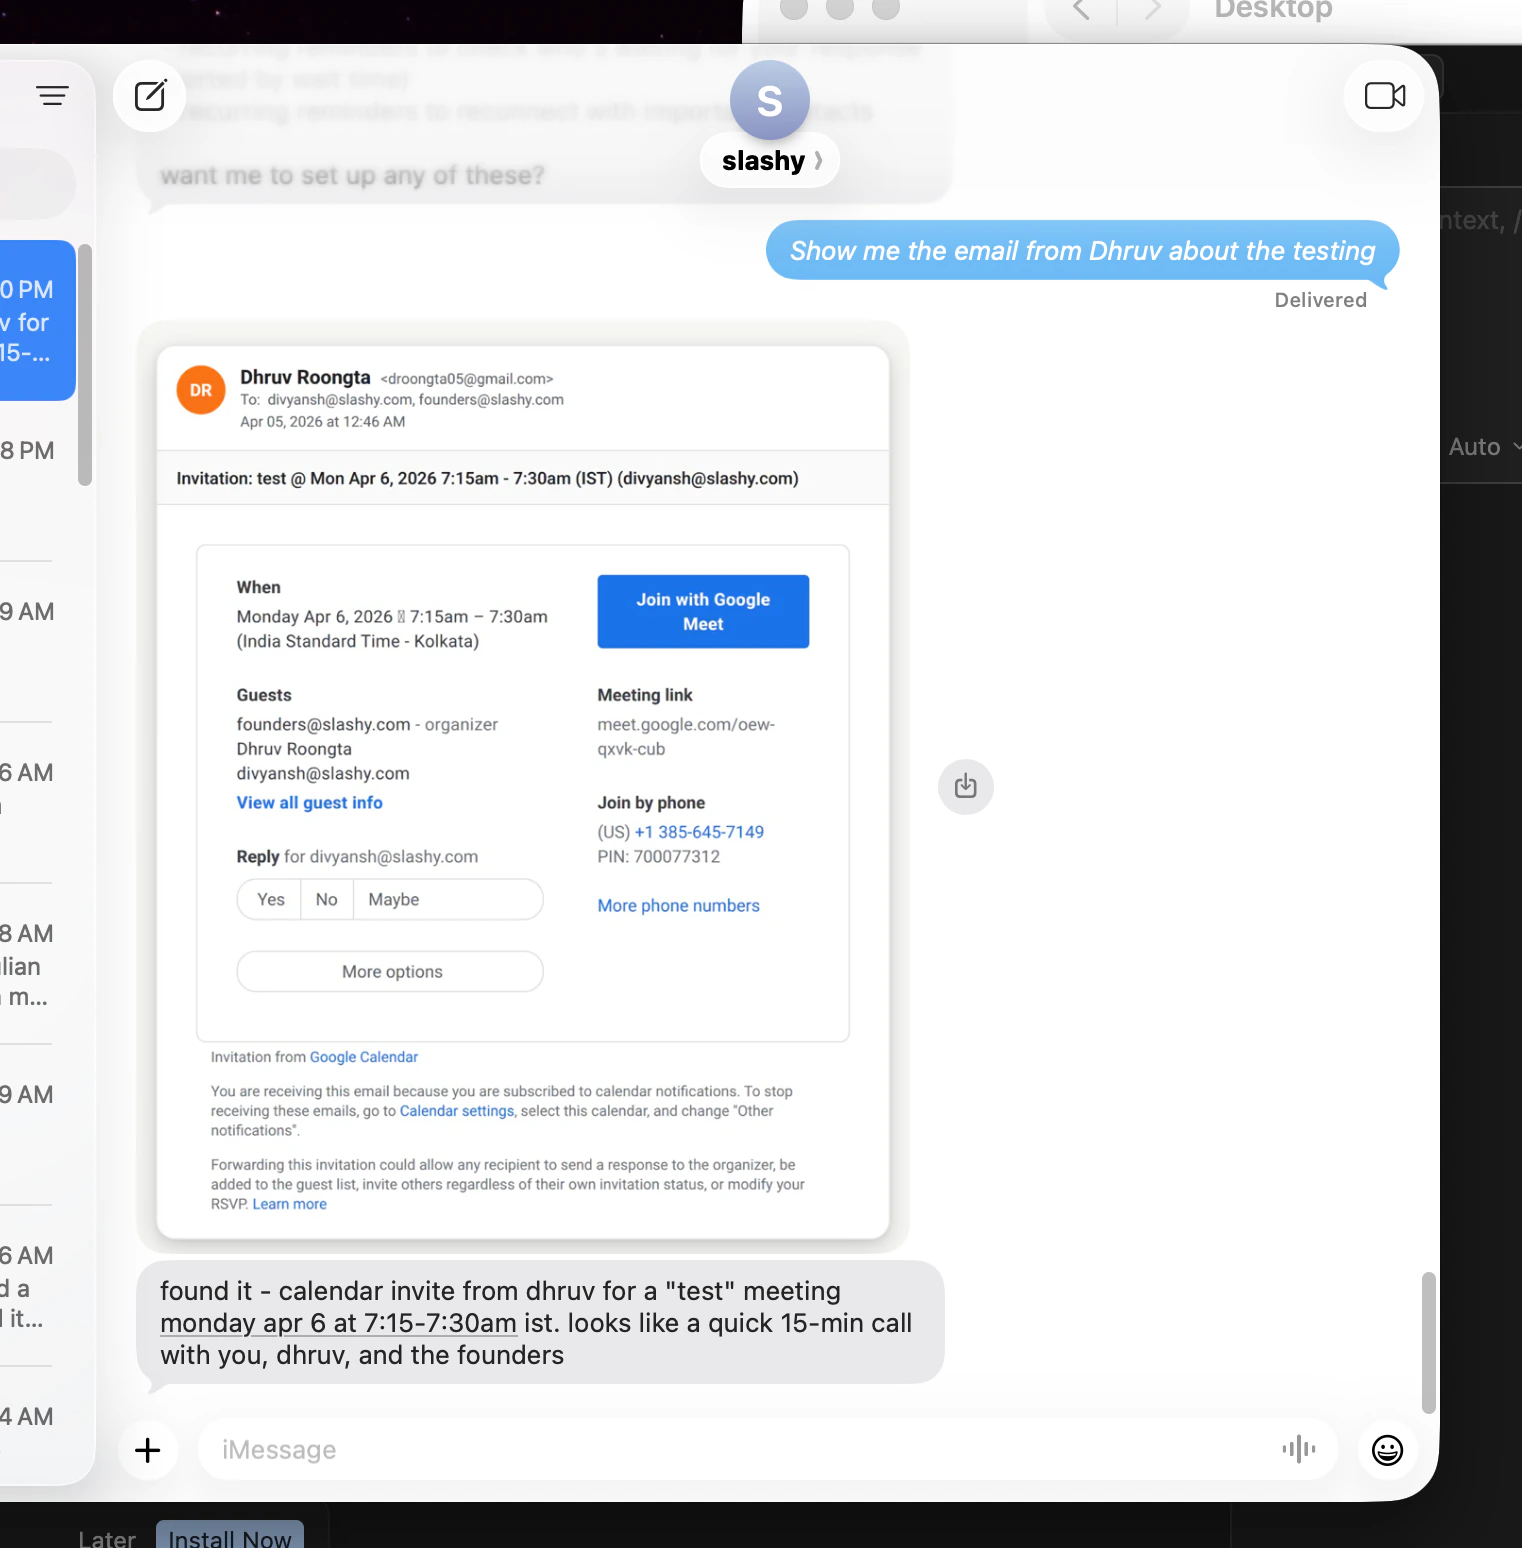Open More phone numbers link
1522x1548 pixels.
click(x=678, y=905)
